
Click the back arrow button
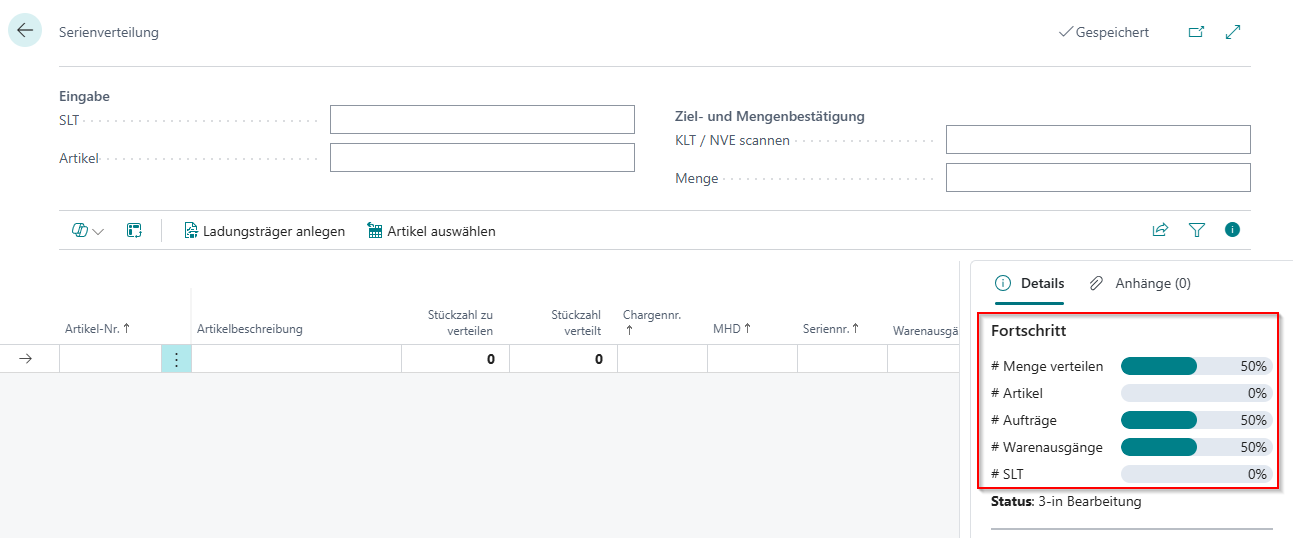pos(25,31)
